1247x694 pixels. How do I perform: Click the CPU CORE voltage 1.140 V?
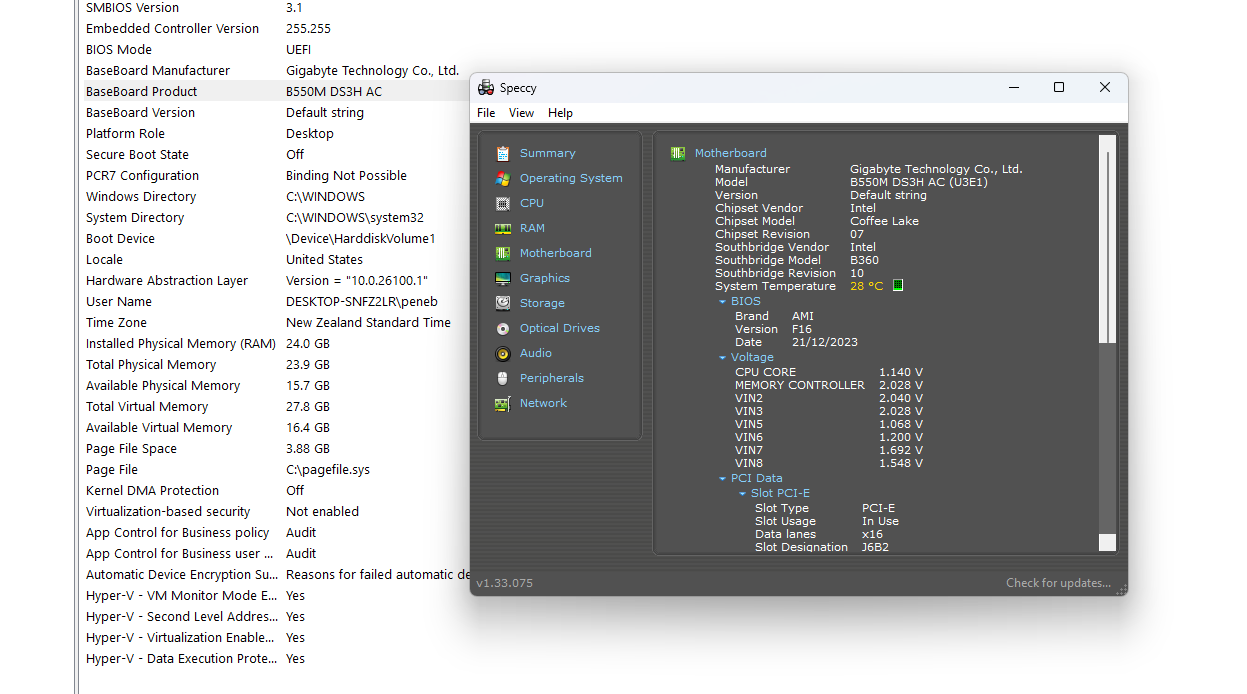[x=900, y=372]
